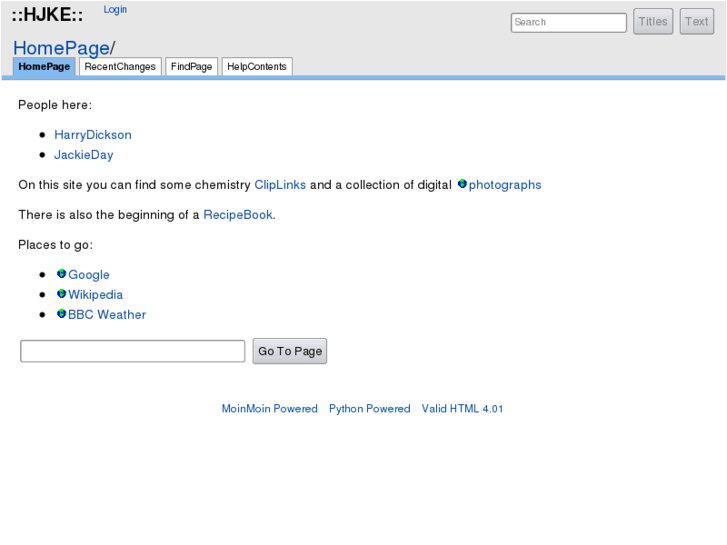Open the BBC Weather link
This screenshot has height=545, width=727.
pyautogui.click(x=107, y=314)
